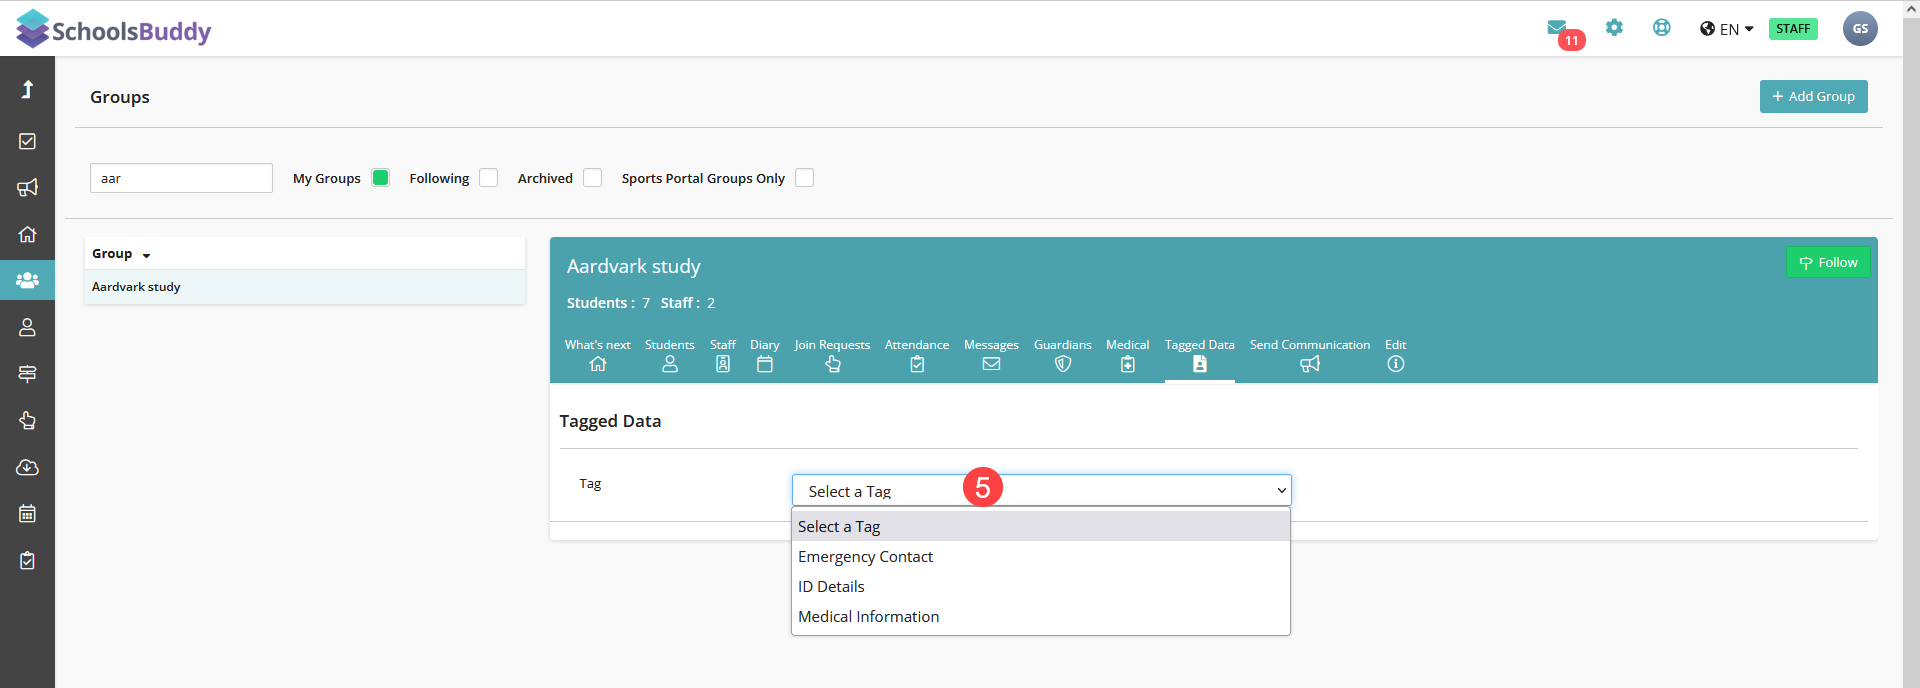Viewport: 1920px width, 688px height.
Task: Open the home icon in left sidebar
Action: click(x=27, y=234)
